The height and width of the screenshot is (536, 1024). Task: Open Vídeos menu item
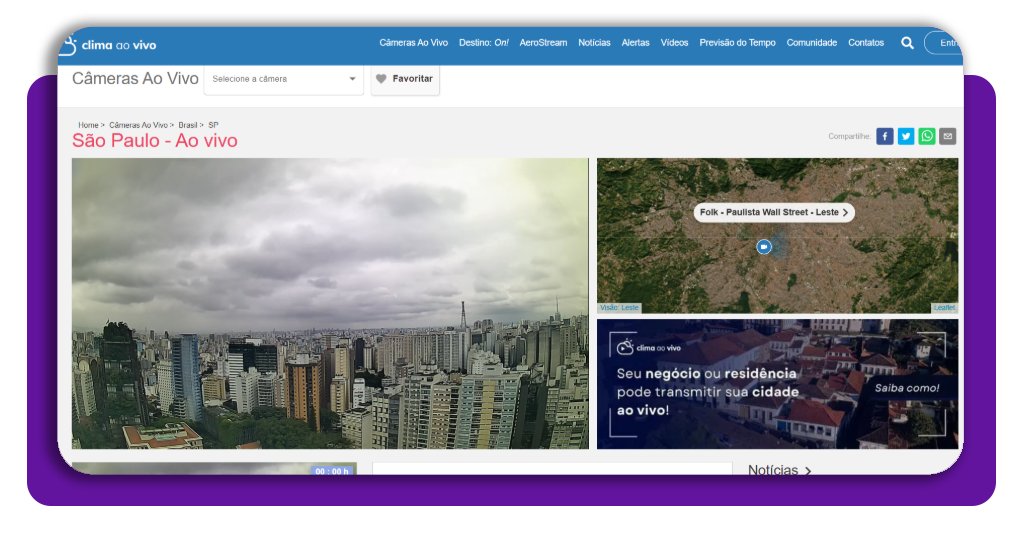(x=674, y=43)
